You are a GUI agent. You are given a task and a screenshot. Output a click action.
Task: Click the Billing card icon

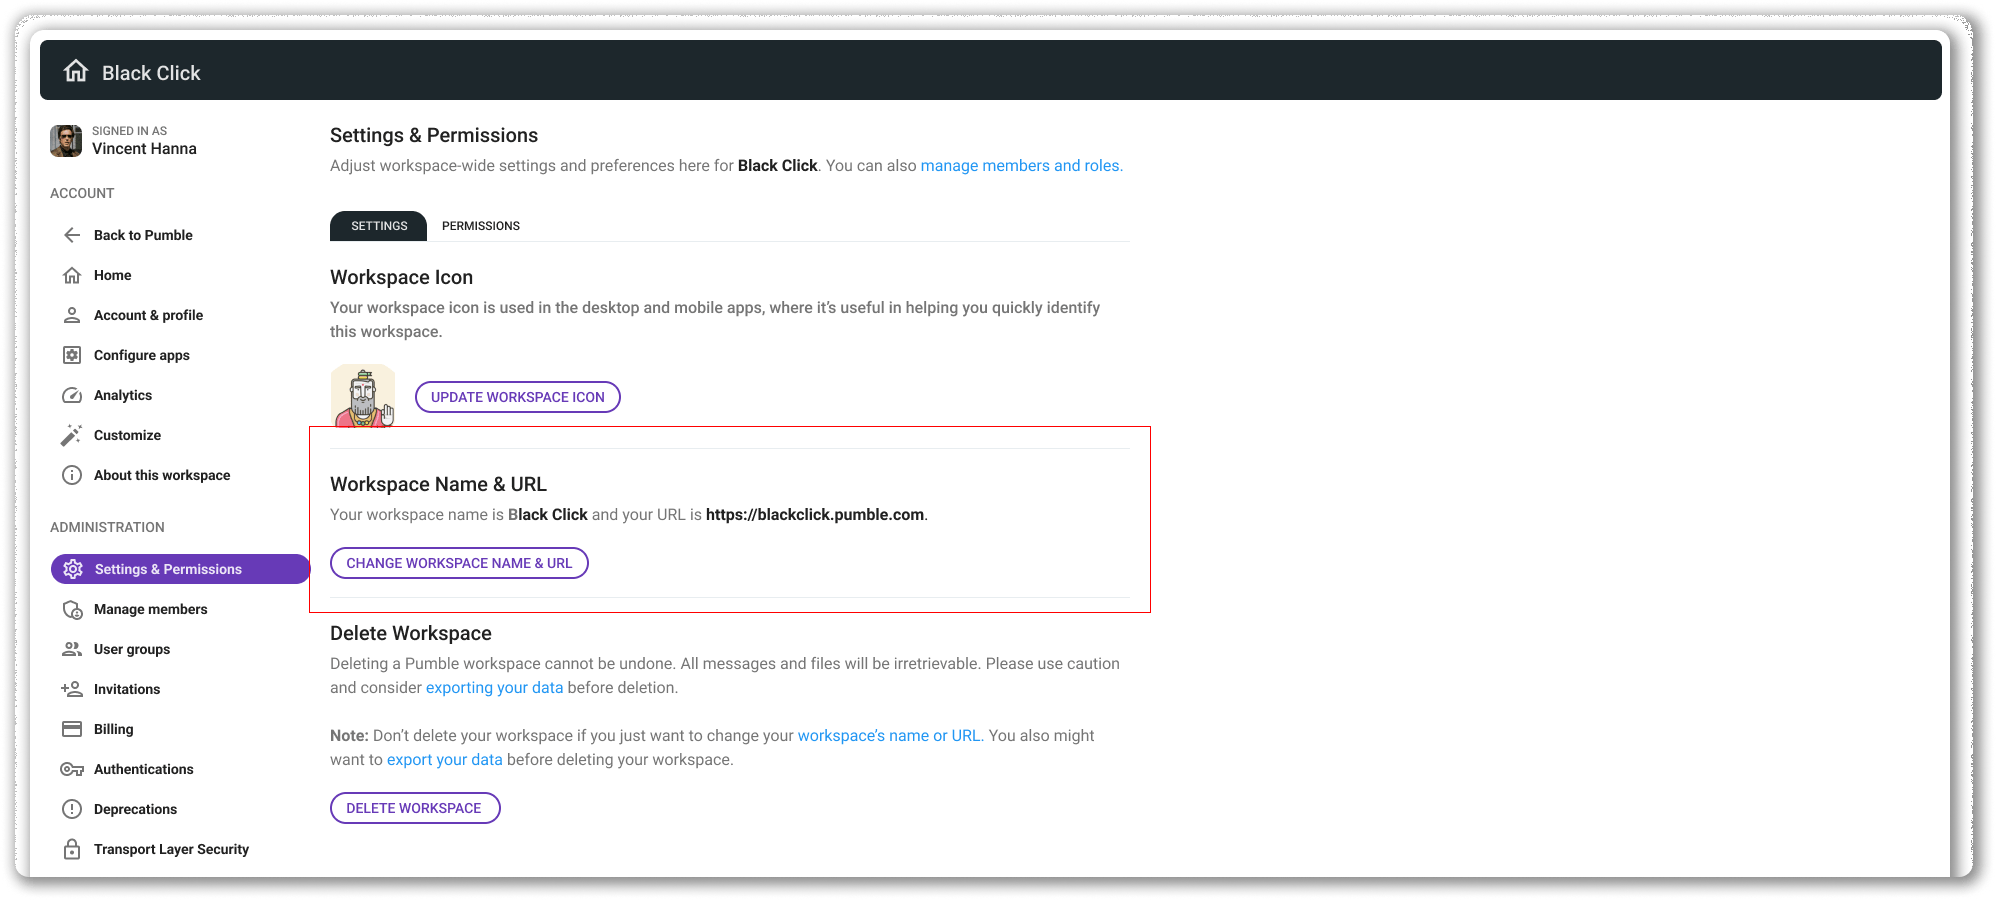[72, 729]
